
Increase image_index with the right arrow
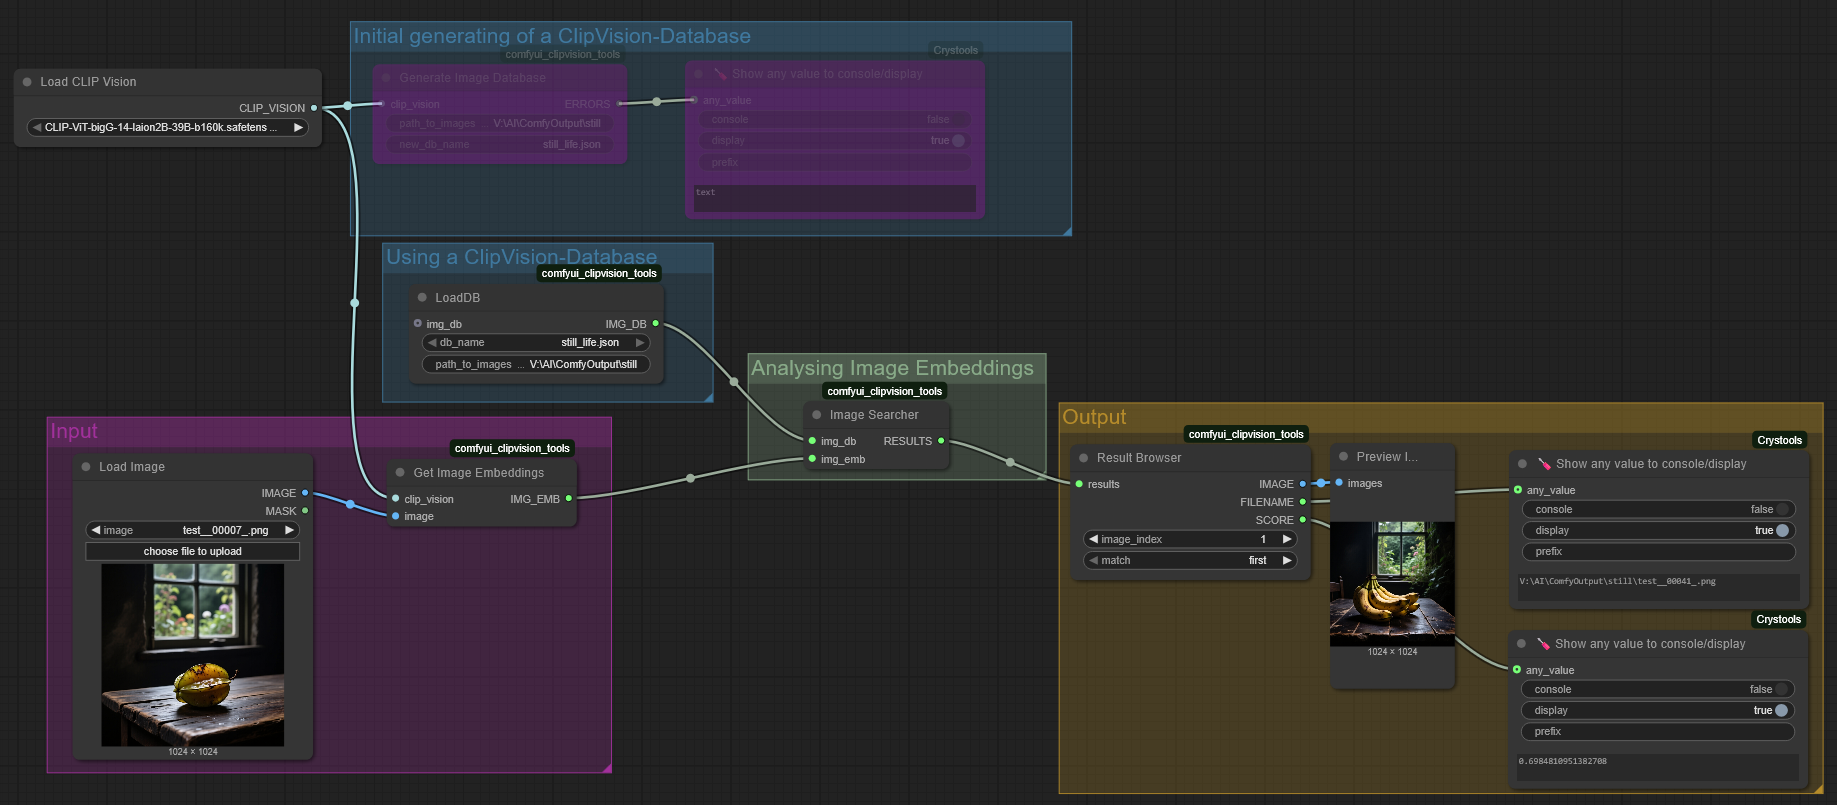pyautogui.click(x=1287, y=540)
